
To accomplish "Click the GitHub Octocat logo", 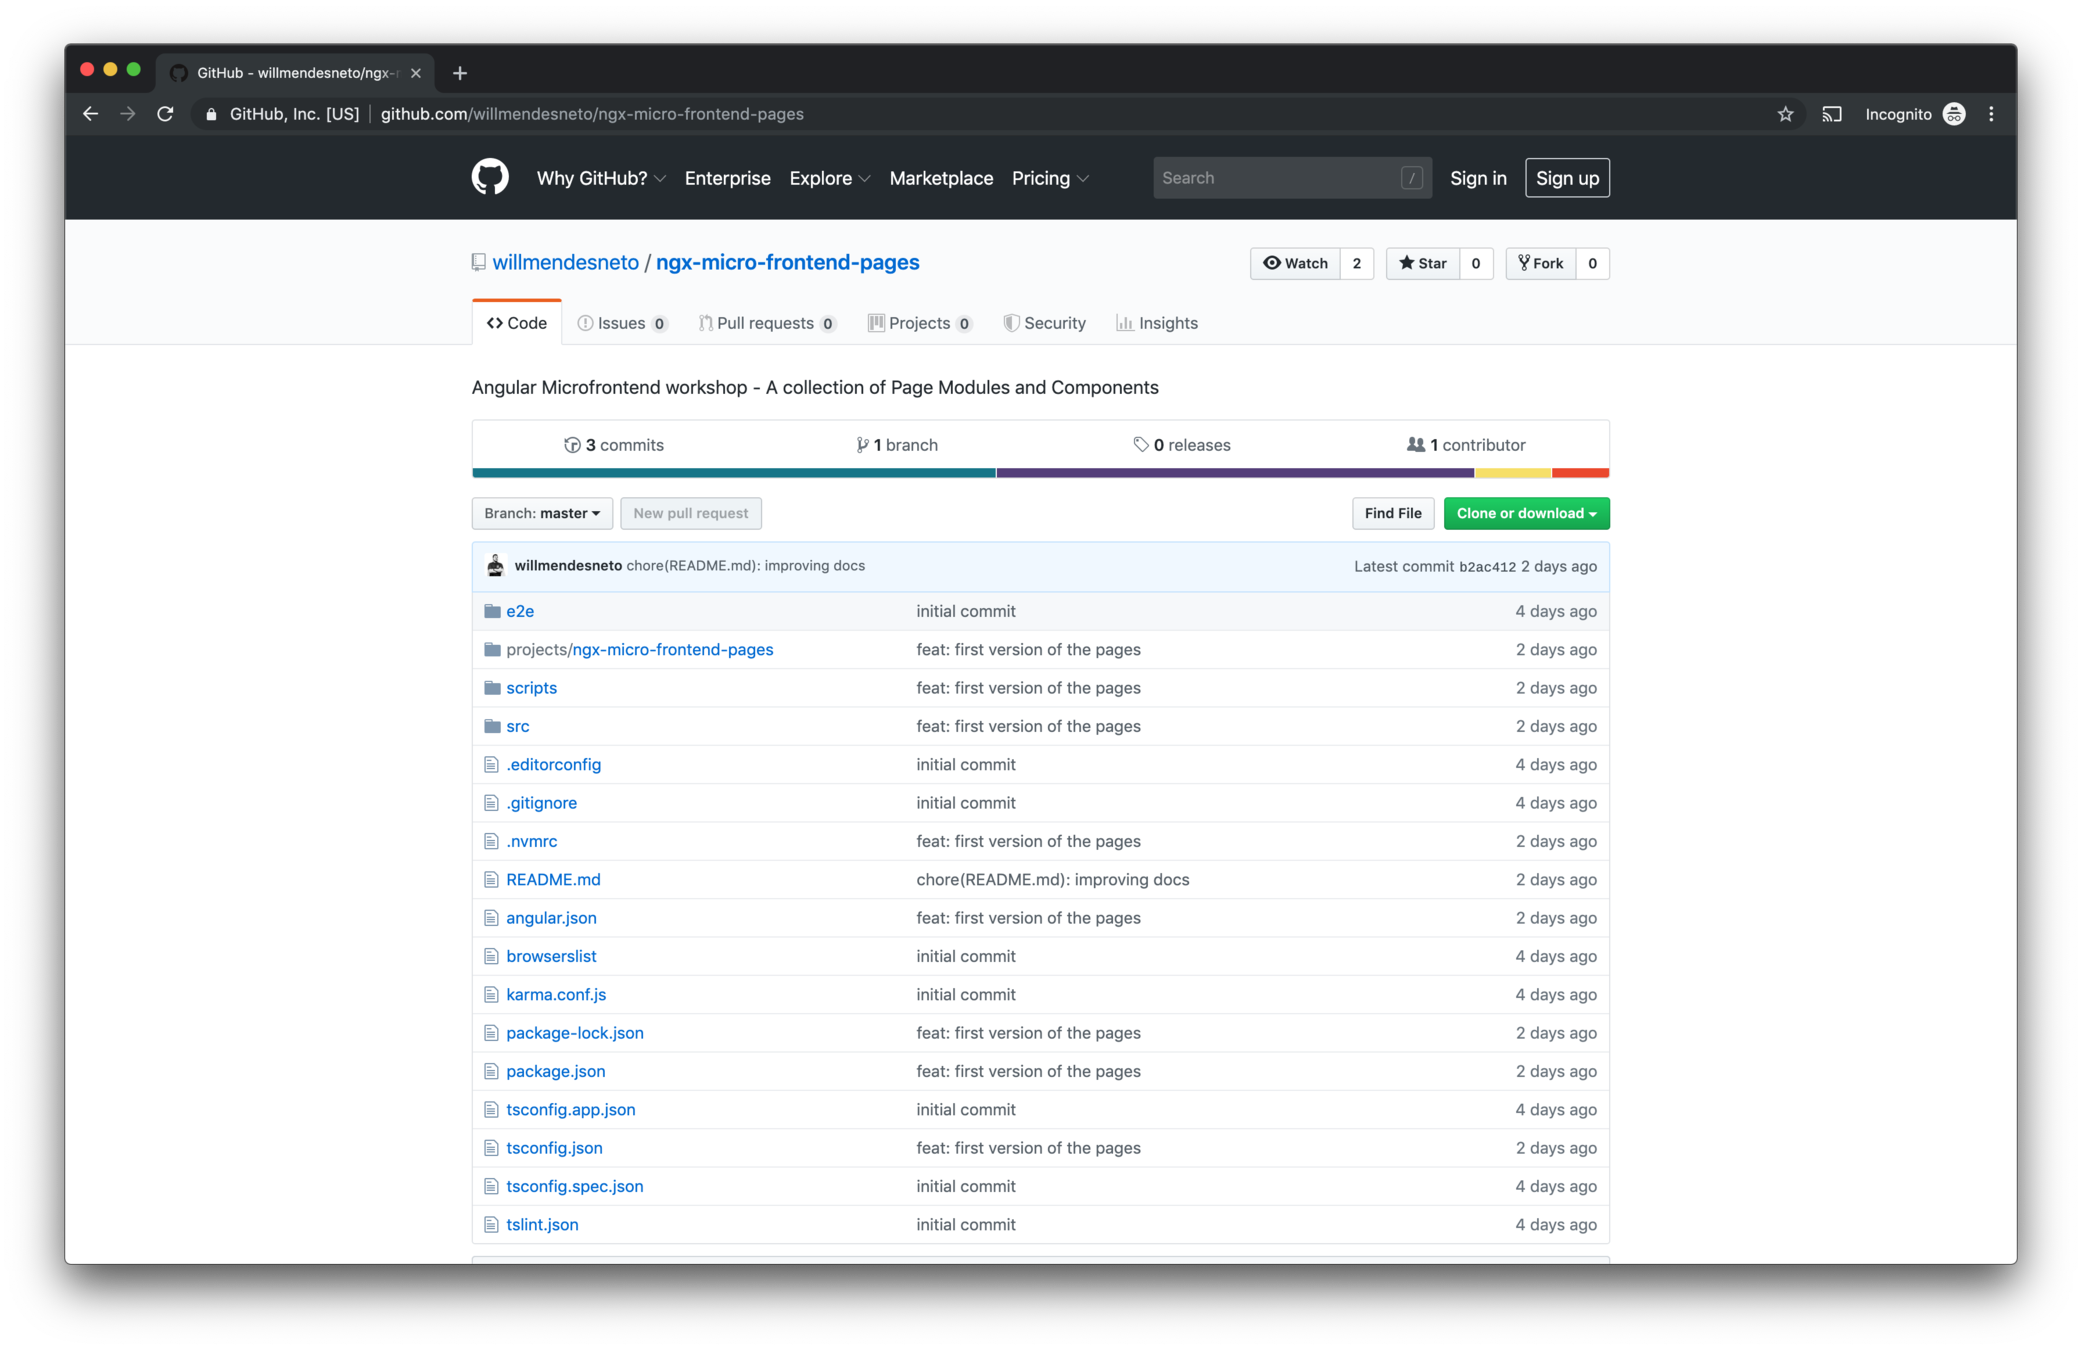I will coord(490,178).
